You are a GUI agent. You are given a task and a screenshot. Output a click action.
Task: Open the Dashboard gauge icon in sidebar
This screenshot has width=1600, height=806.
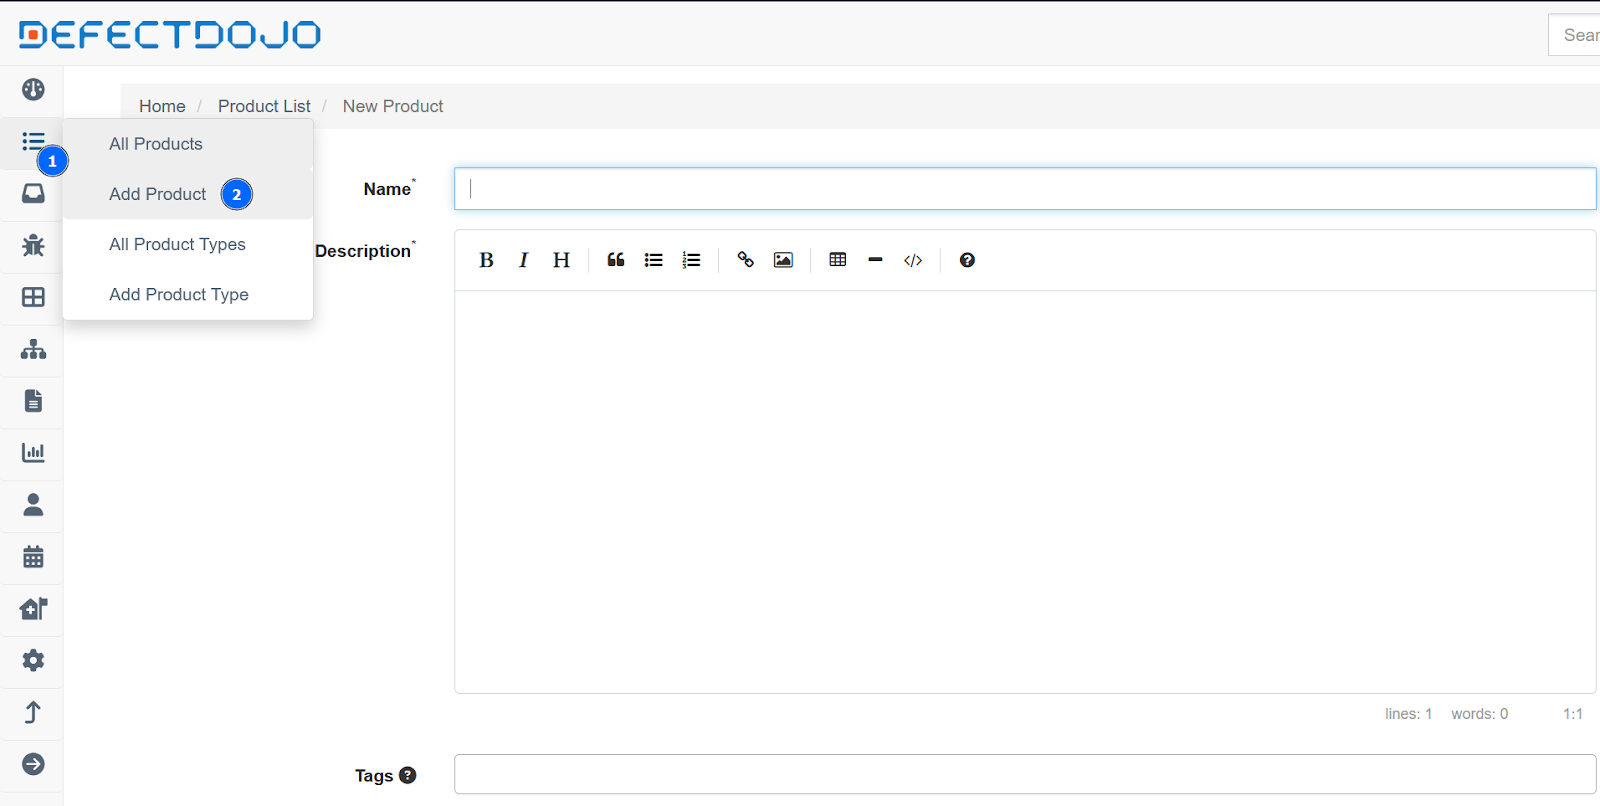(x=33, y=90)
